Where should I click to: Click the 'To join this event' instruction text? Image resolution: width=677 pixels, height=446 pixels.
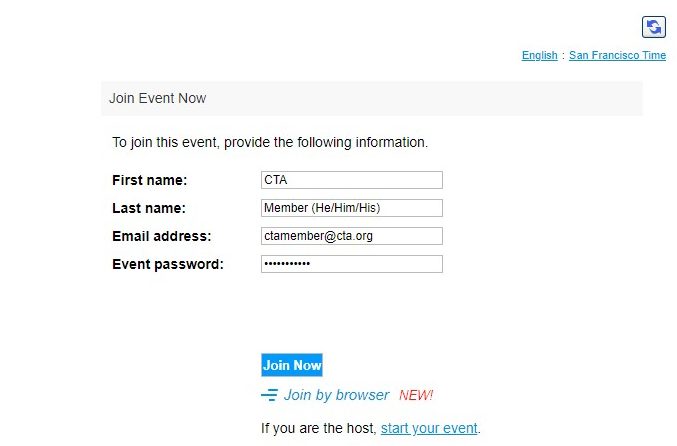(269, 142)
